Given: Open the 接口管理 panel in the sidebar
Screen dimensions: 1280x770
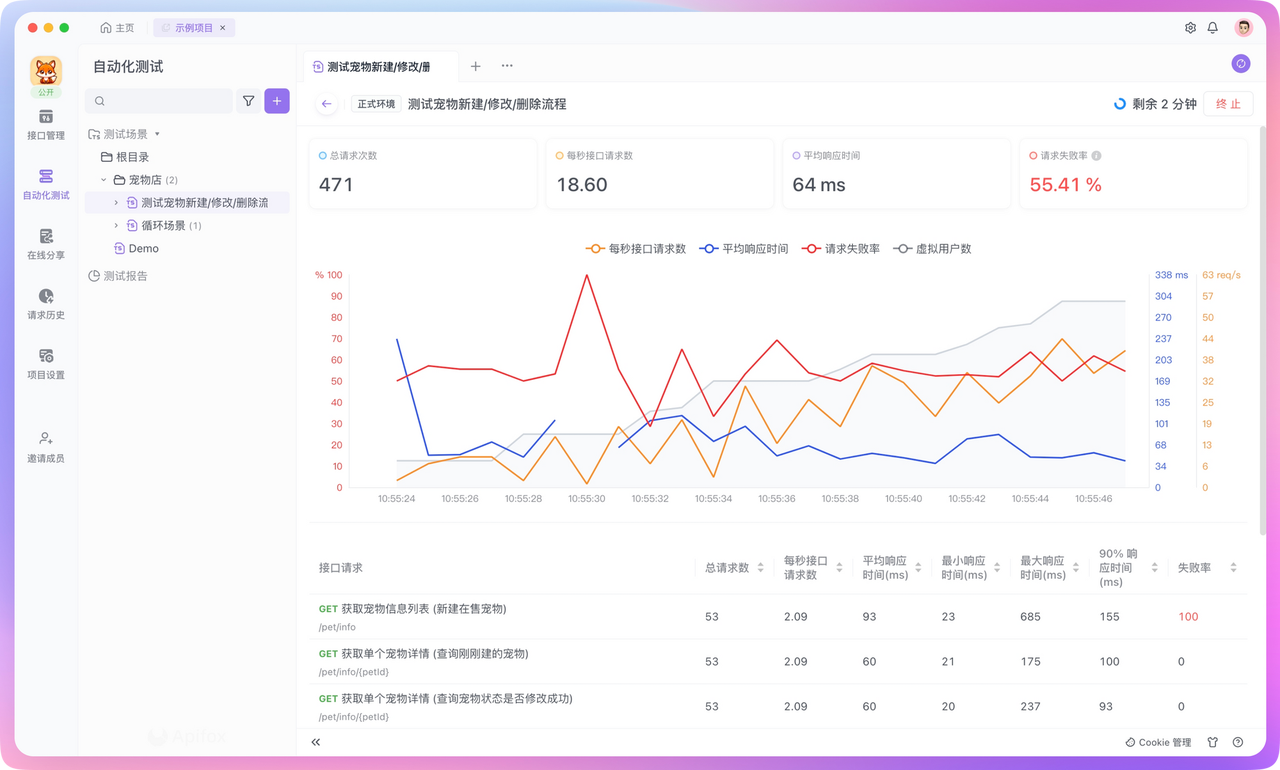Looking at the screenshot, I should pos(44,125).
